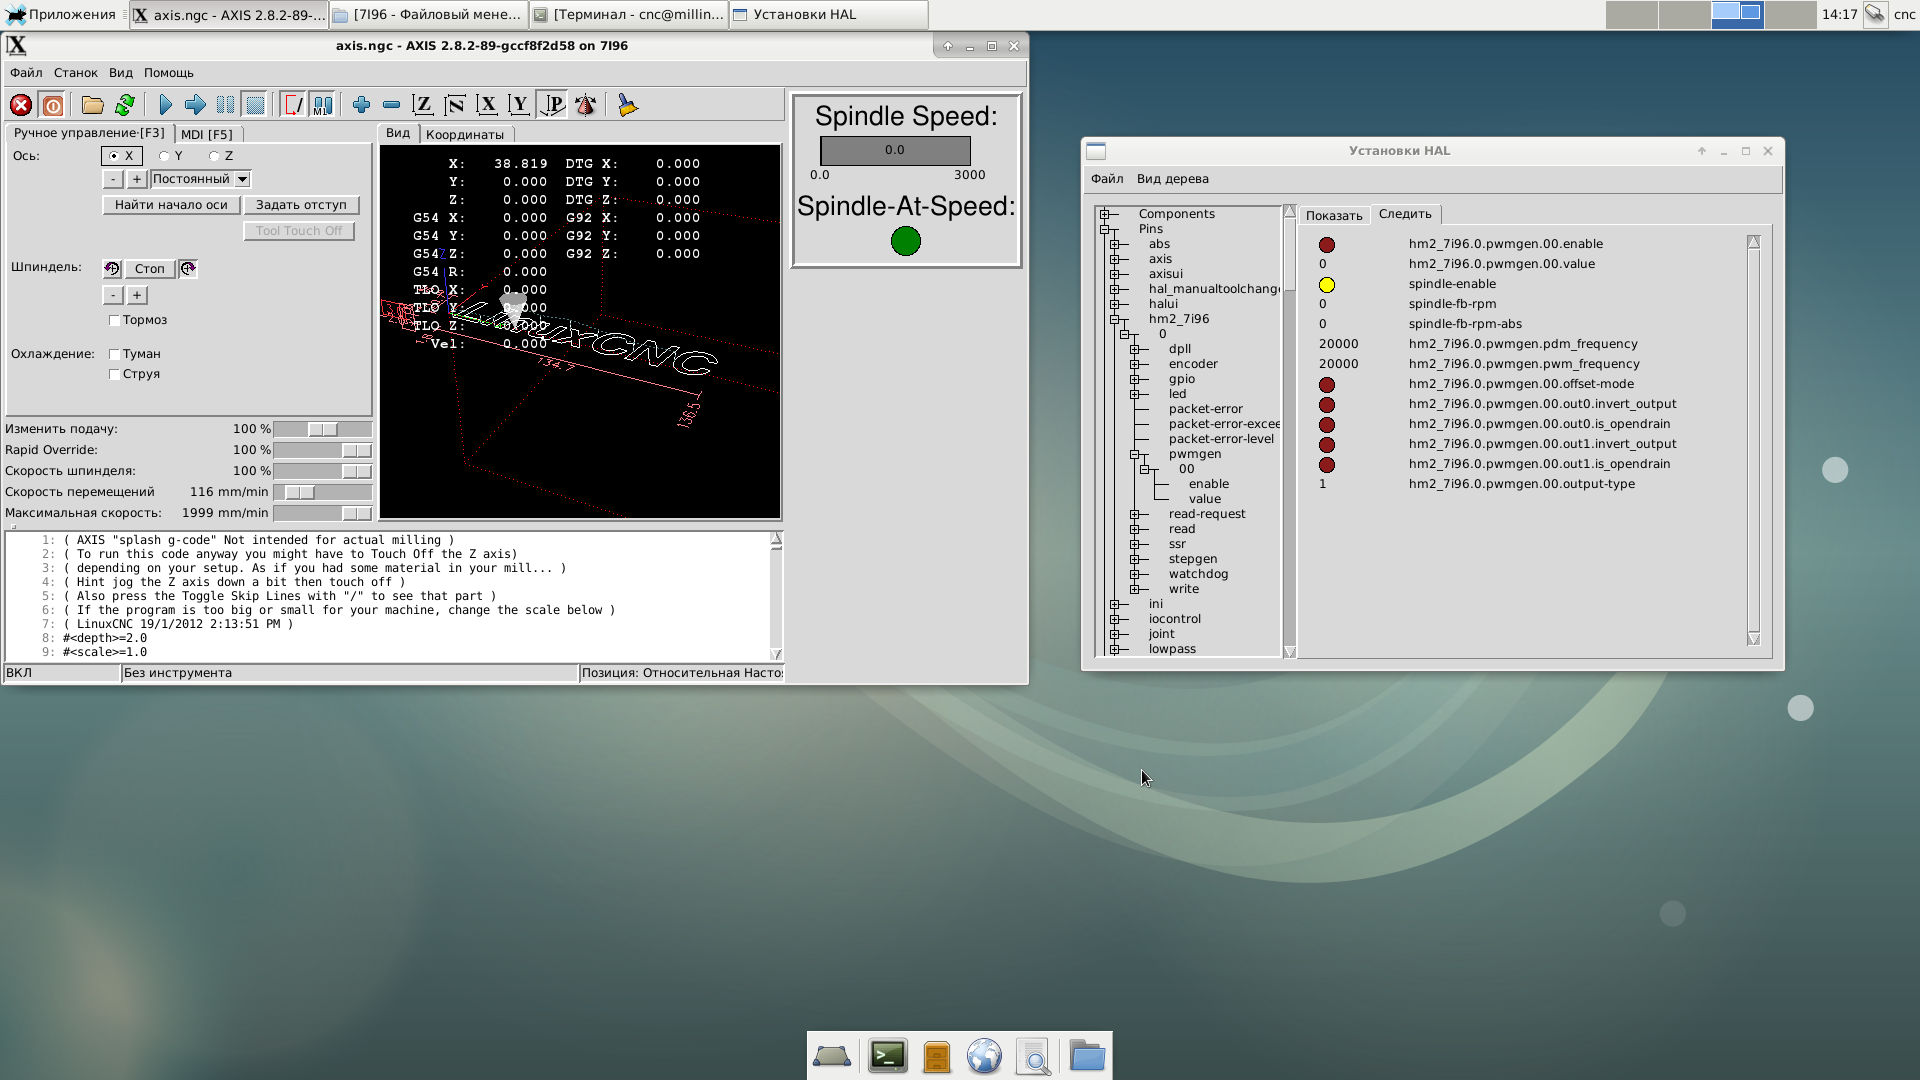Enable the Туман mist coolant checkbox
The image size is (1920, 1080).
click(115, 355)
